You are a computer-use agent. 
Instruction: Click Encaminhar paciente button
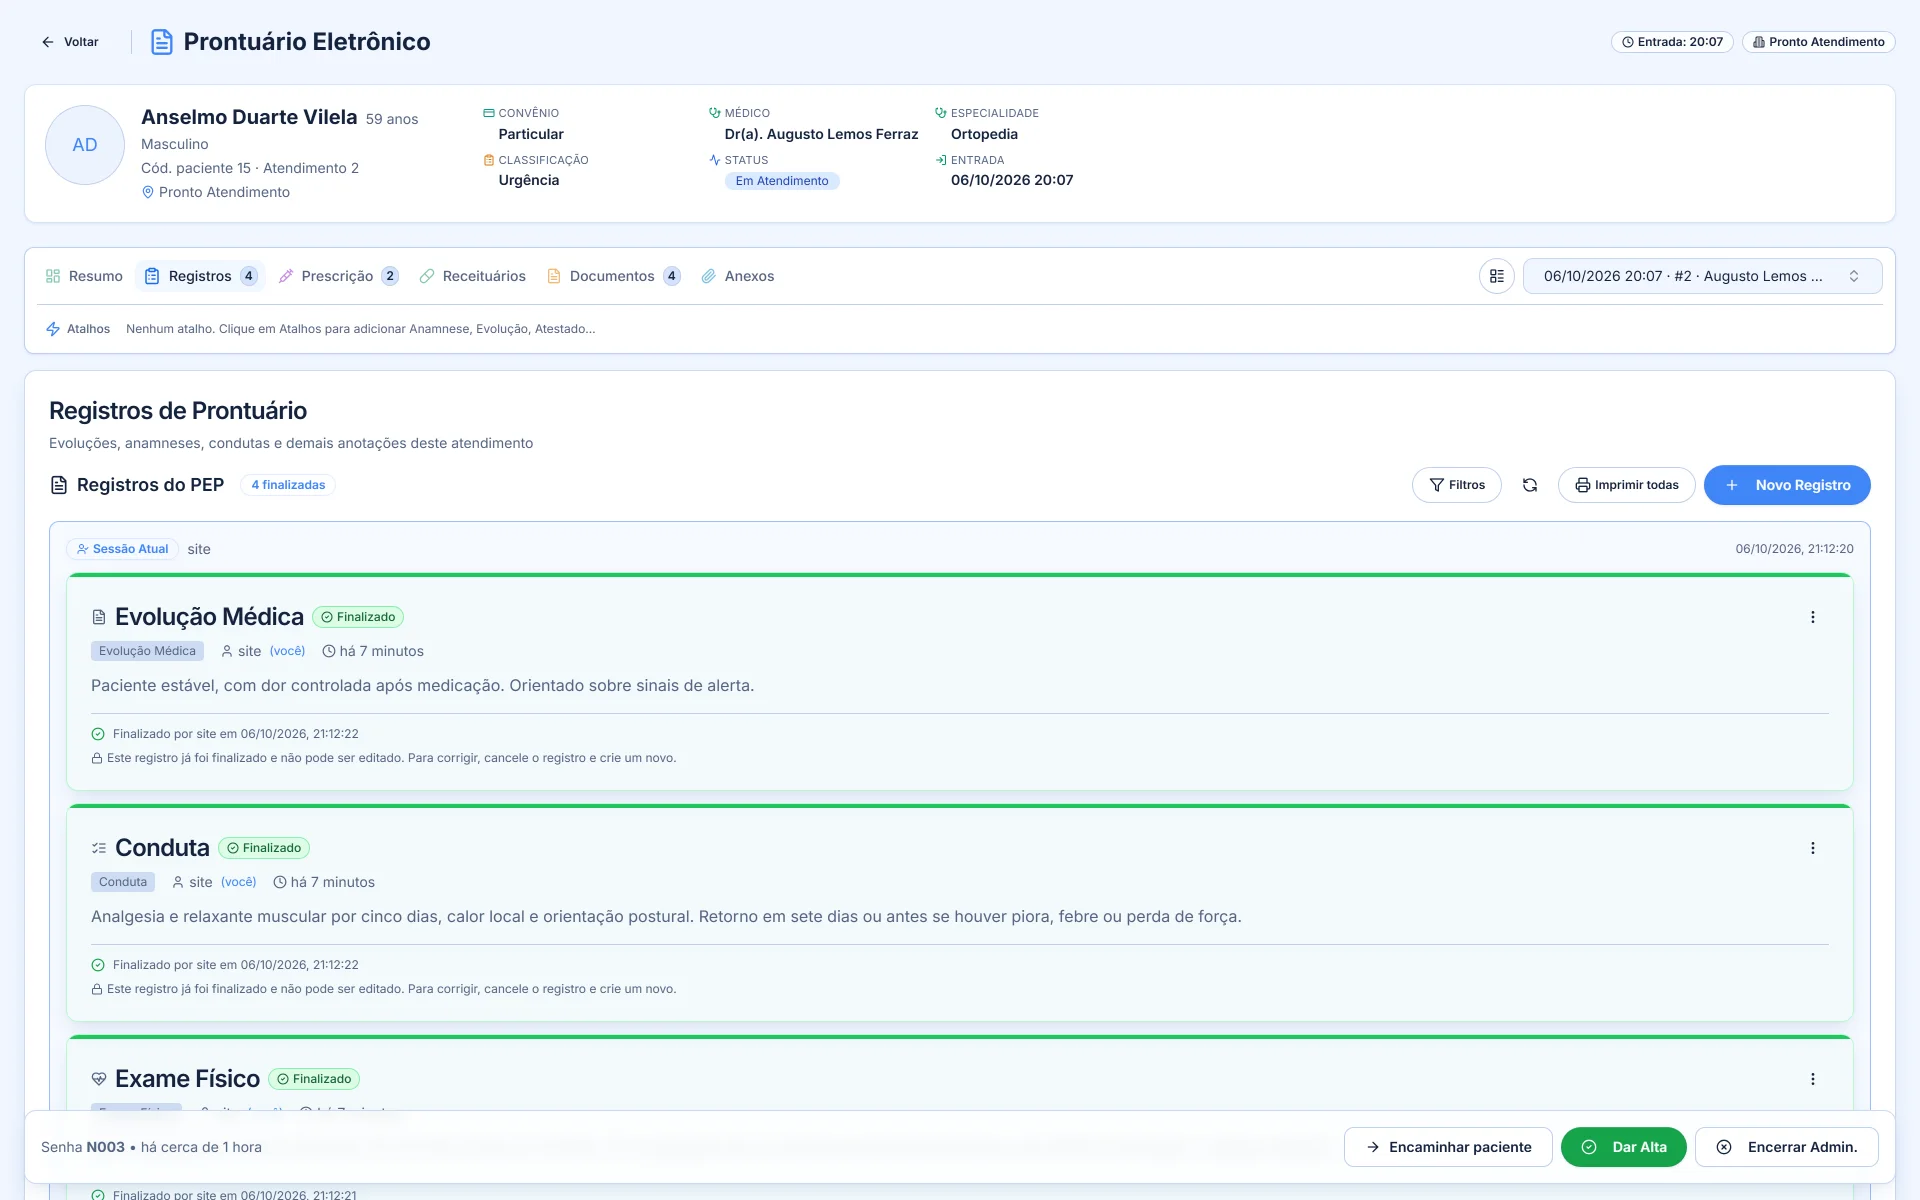pos(1448,1147)
